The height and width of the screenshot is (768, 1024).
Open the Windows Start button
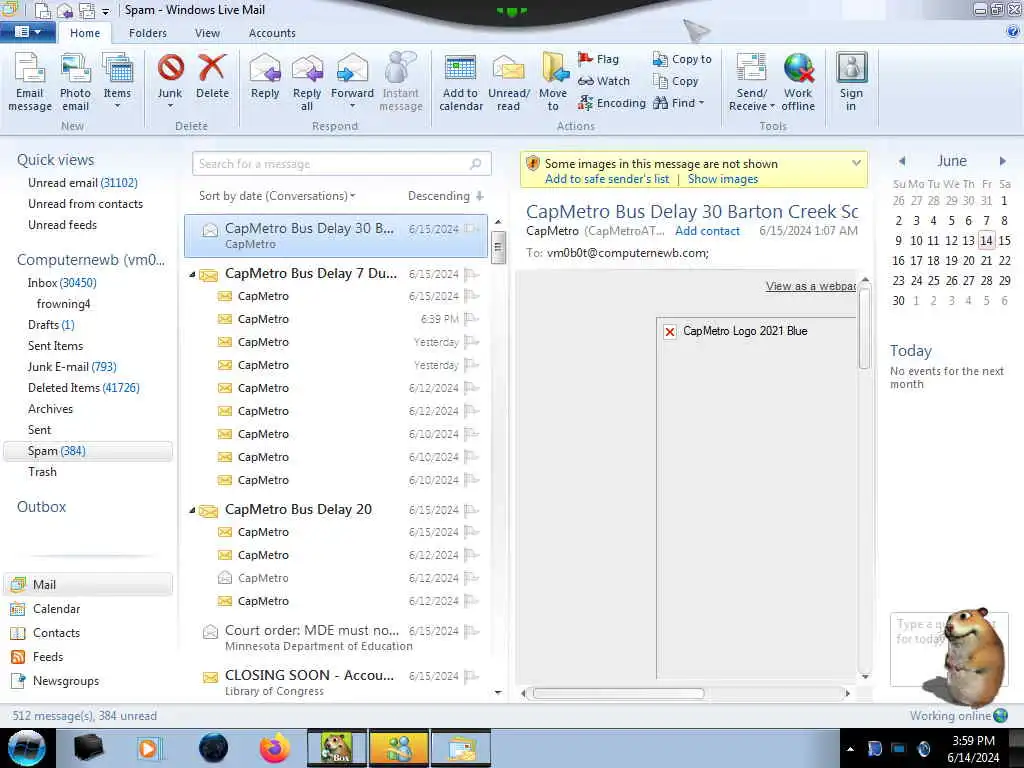[27, 748]
